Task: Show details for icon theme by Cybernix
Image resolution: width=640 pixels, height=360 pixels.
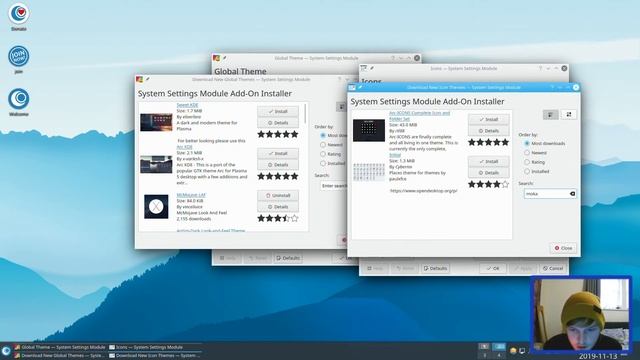Action: point(489,173)
